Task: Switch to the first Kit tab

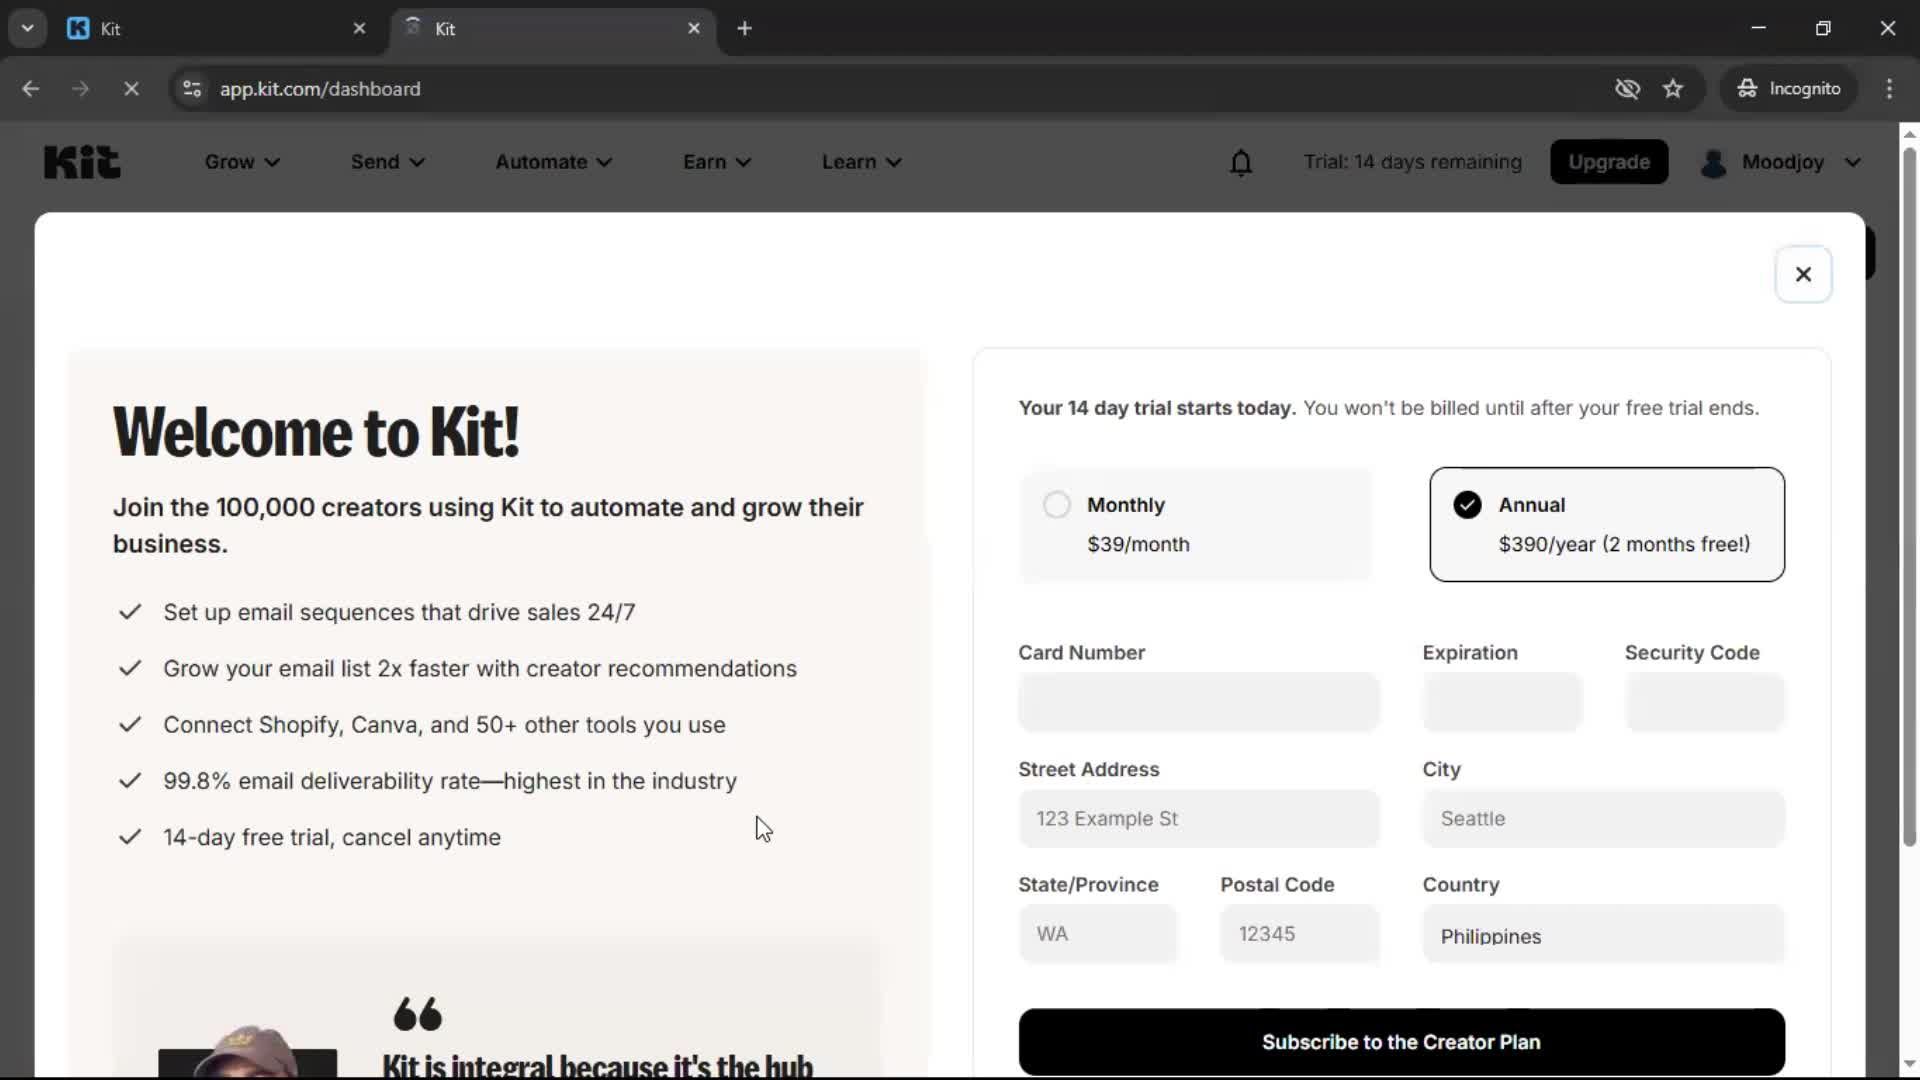Action: pos(200,28)
